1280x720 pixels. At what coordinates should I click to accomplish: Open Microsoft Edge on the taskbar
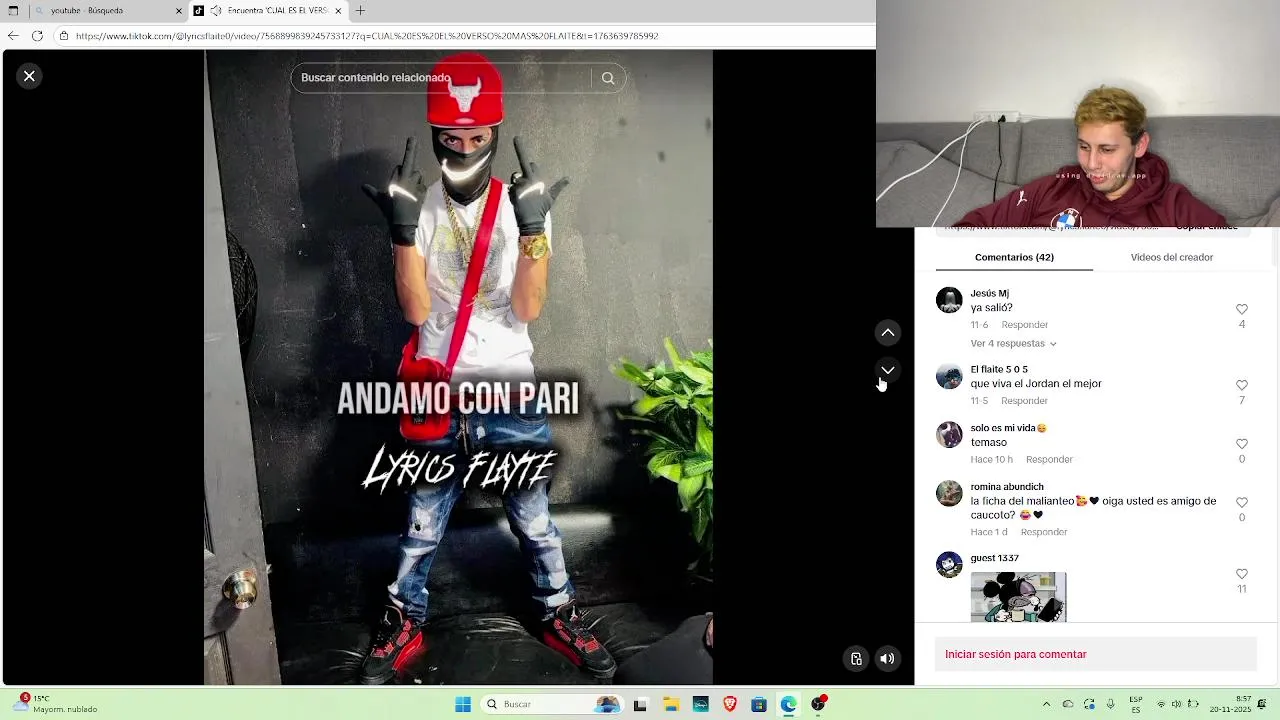(x=789, y=704)
